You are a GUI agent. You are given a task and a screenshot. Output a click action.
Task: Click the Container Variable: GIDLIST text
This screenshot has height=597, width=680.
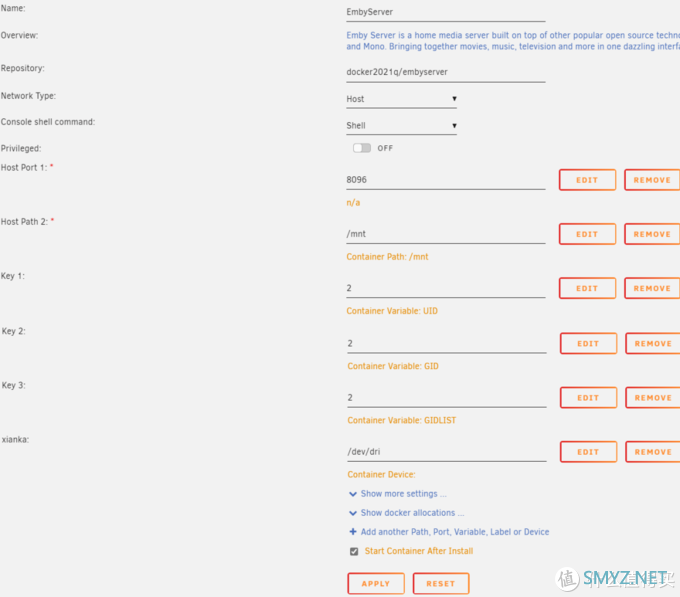pos(402,421)
